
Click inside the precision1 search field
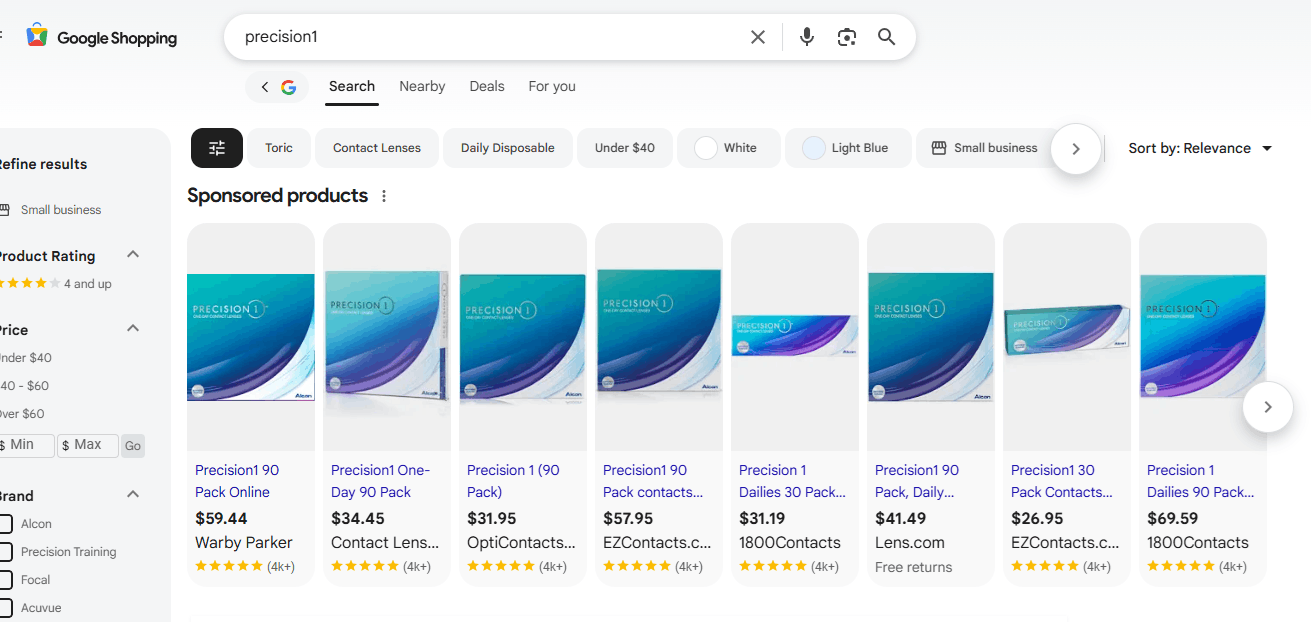pos(490,37)
